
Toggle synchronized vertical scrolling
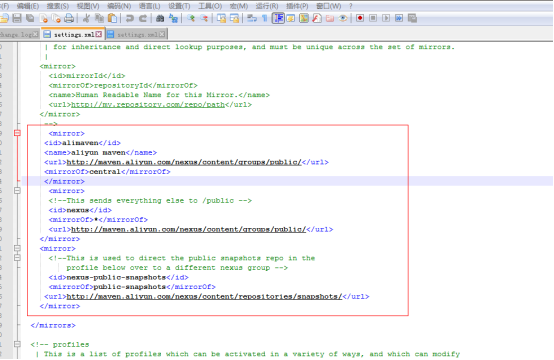(222, 18)
